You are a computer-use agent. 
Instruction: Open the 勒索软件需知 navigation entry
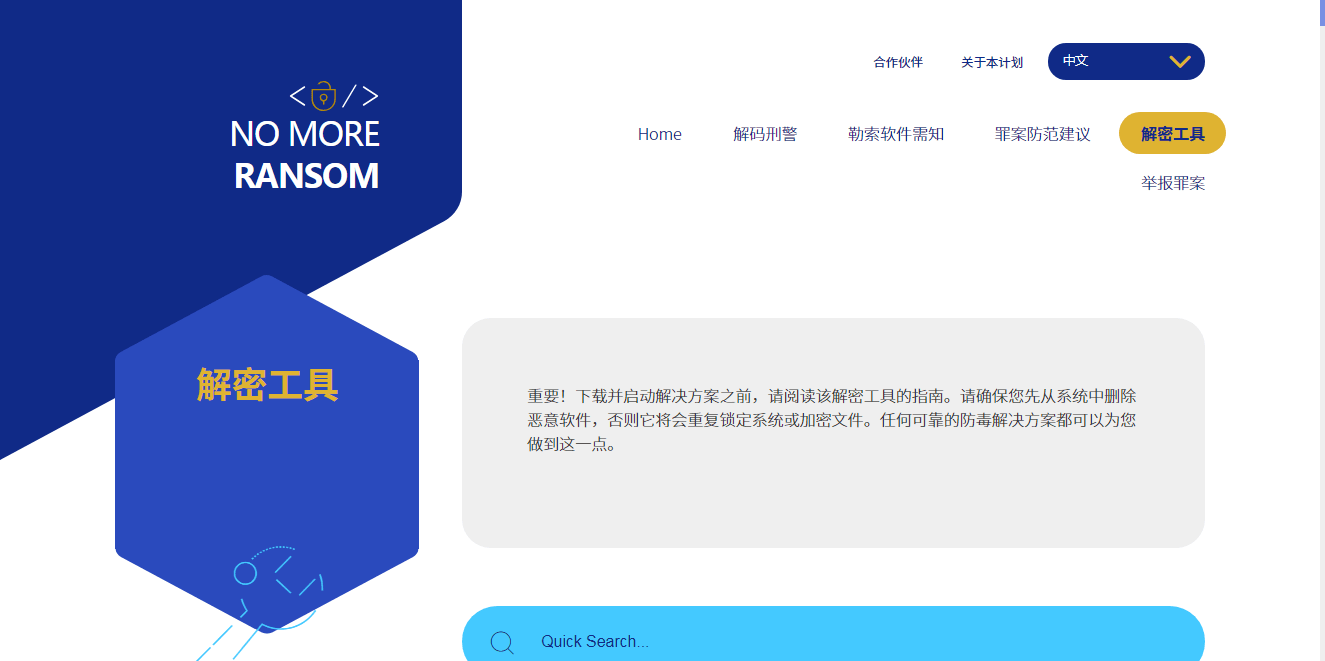(894, 133)
